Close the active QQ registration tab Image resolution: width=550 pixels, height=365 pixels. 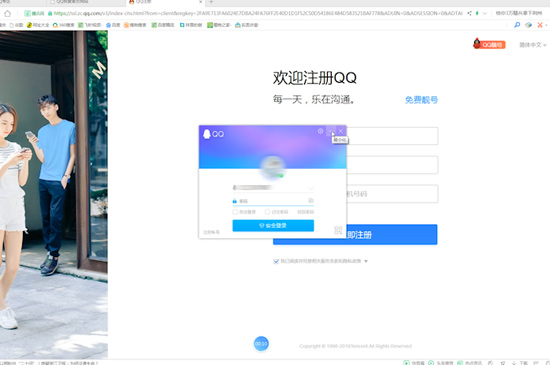click(x=201, y=2)
